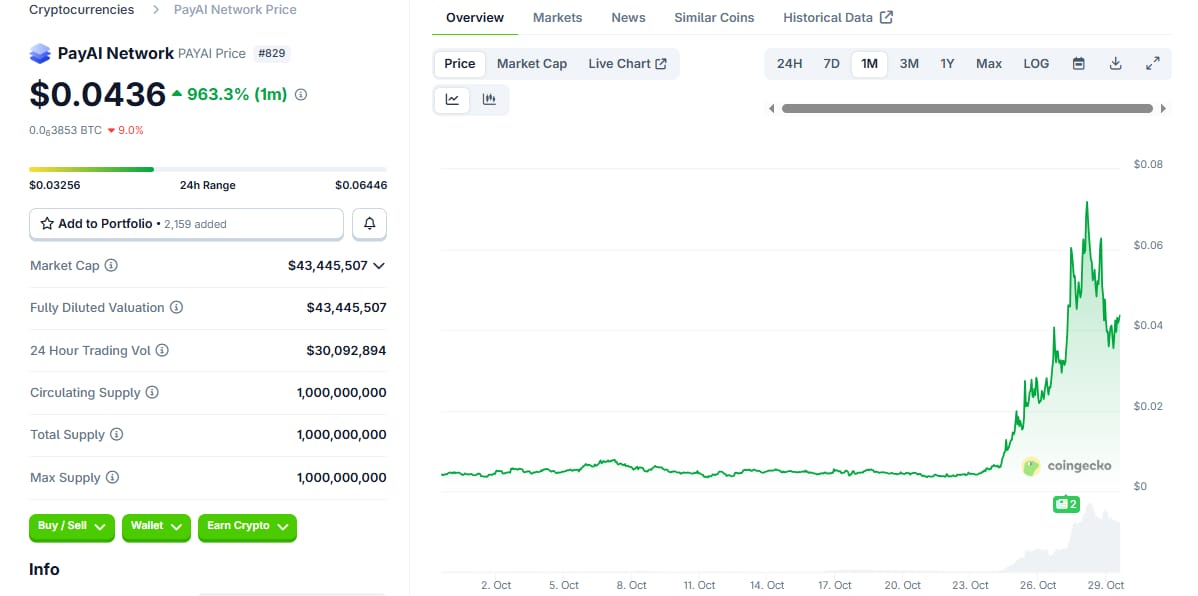Select the Market Cap chart mode
Viewport: 1198px width, 596px height.
coord(532,64)
